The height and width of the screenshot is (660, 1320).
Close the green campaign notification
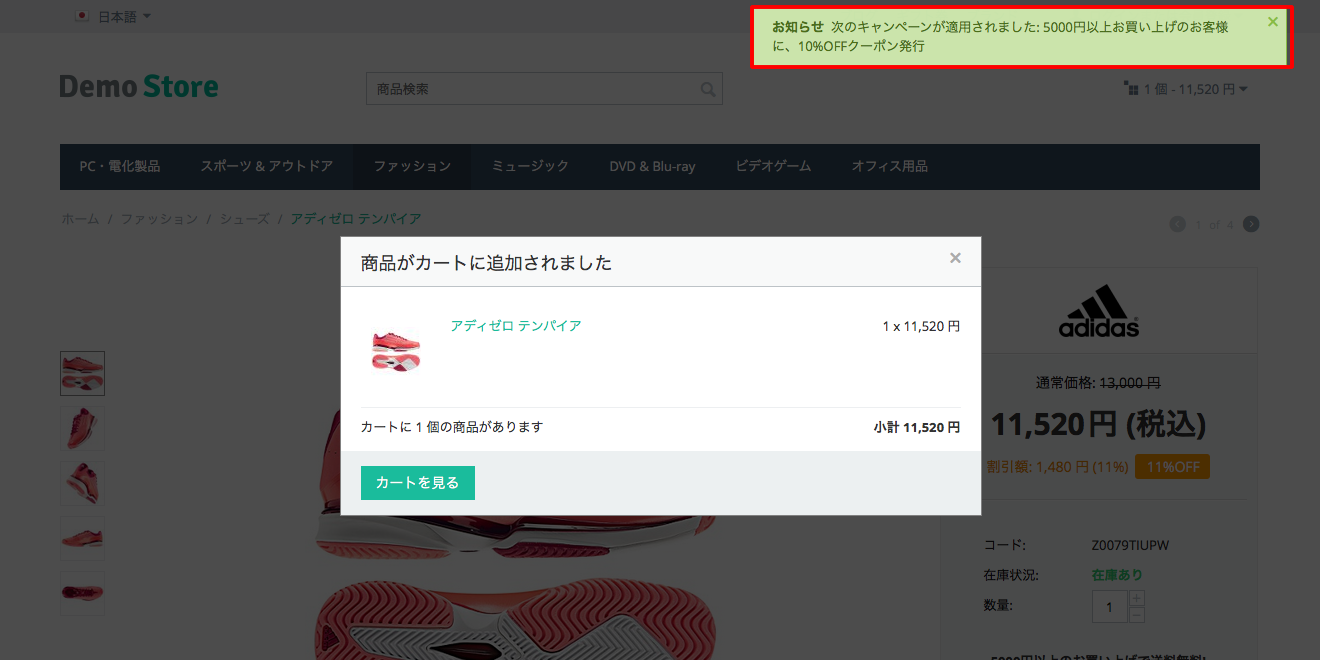1273,21
